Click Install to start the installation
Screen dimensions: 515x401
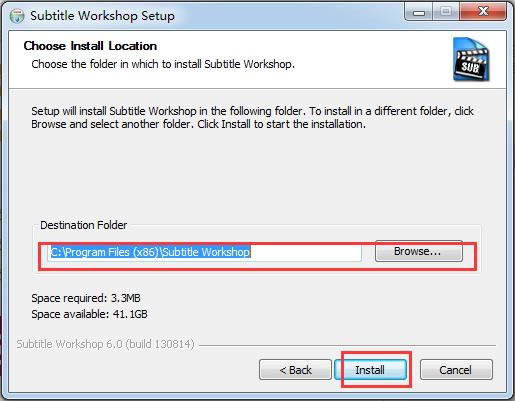370,370
